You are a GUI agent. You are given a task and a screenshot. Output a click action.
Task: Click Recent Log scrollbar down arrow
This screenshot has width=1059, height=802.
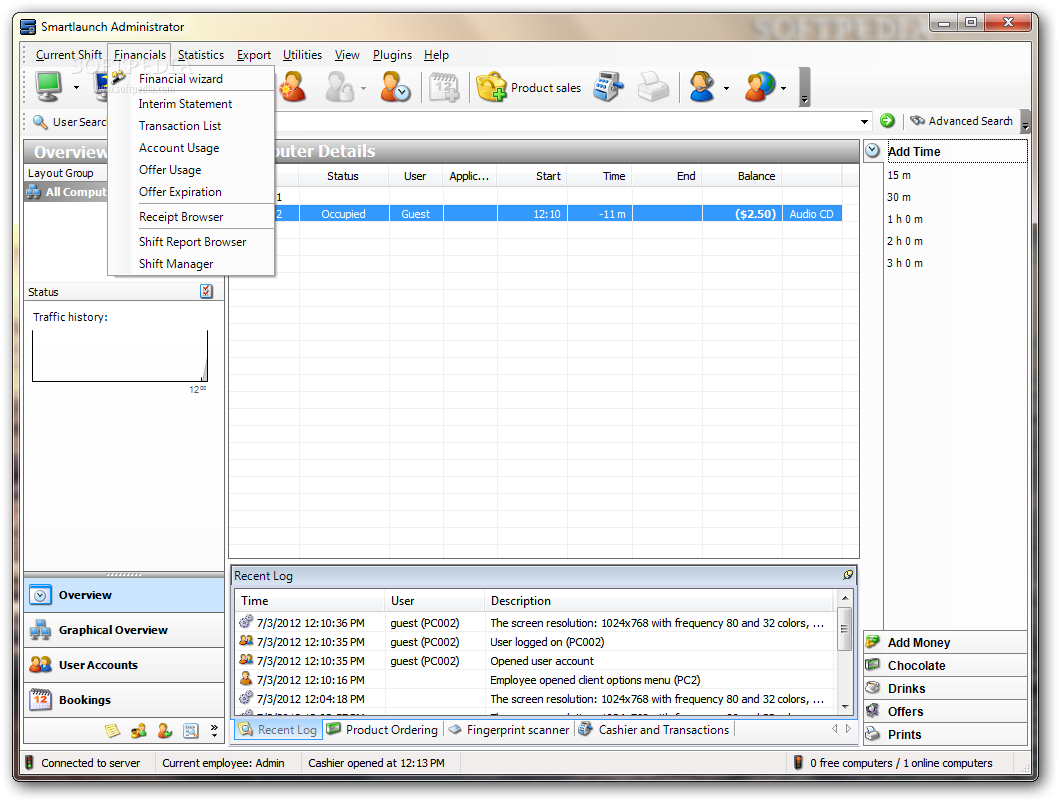pyautogui.click(x=845, y=707)
